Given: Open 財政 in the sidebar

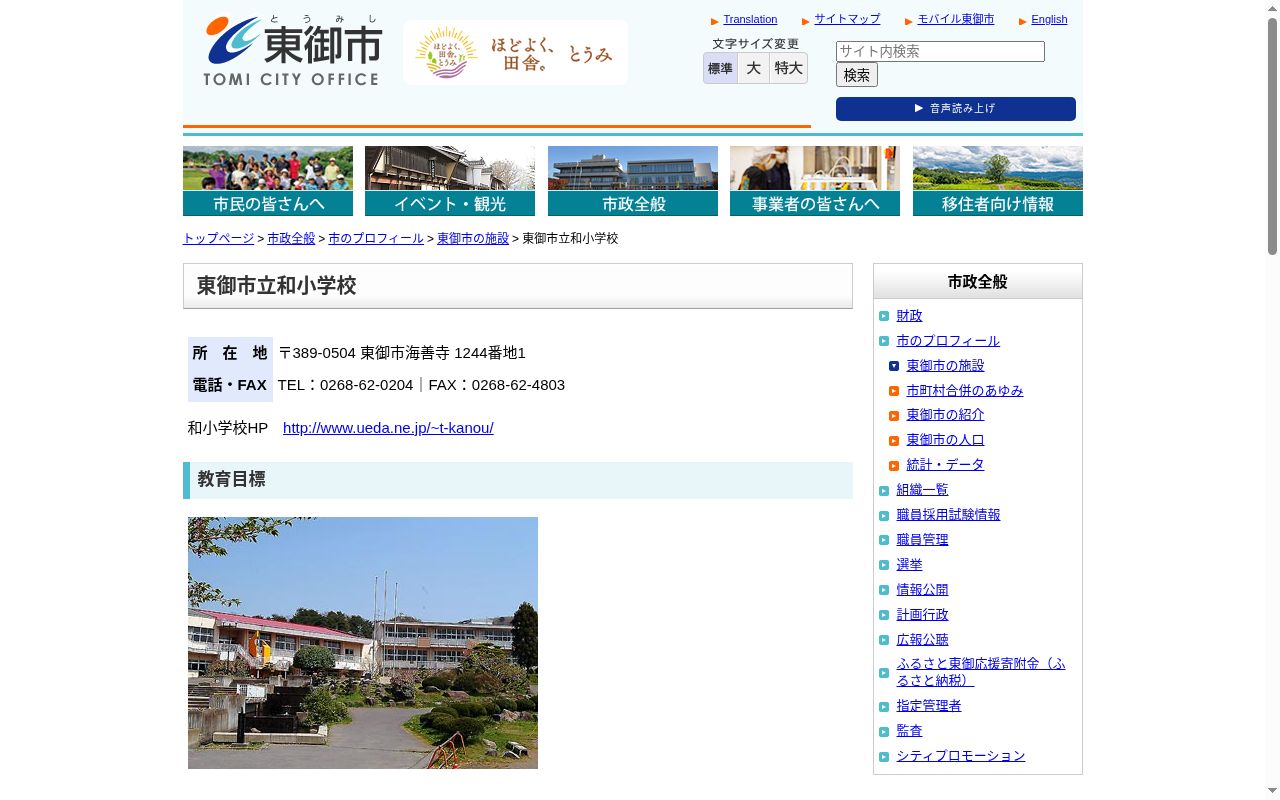Looking at the screenshot, I should coord(909,316).
